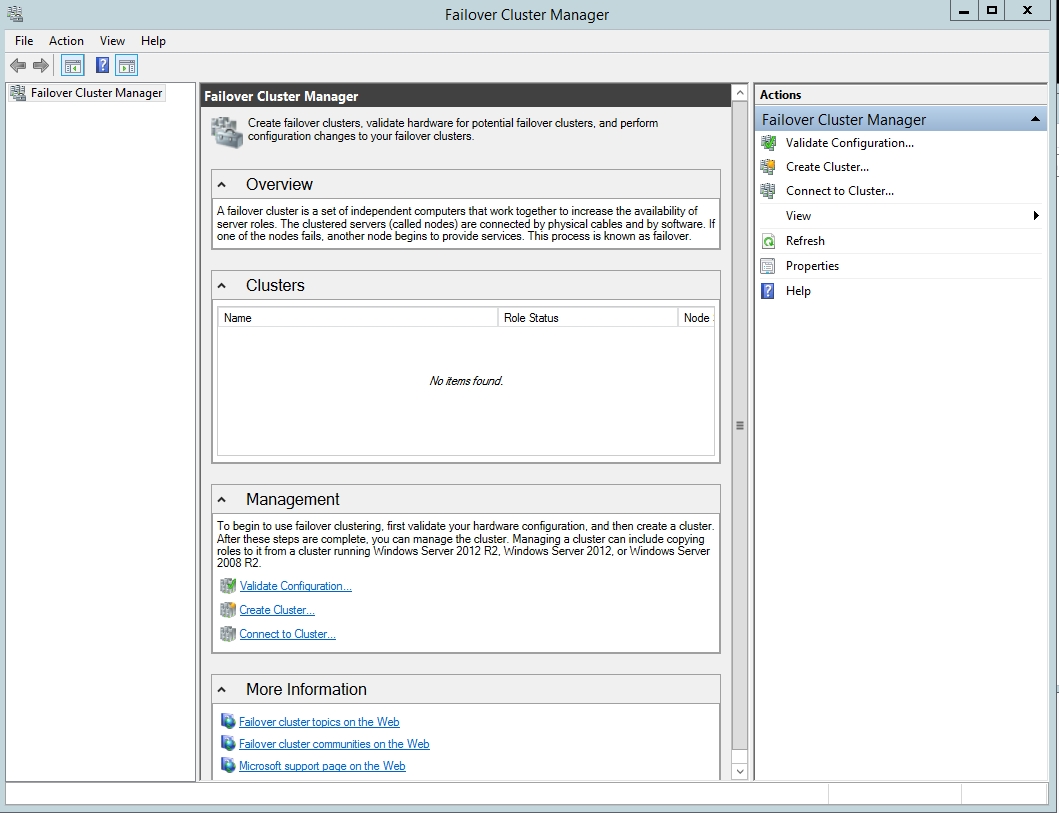This screenshot has height=813, width=1059.
Task: Collapse the Overview section
Action: coord(222,183)
